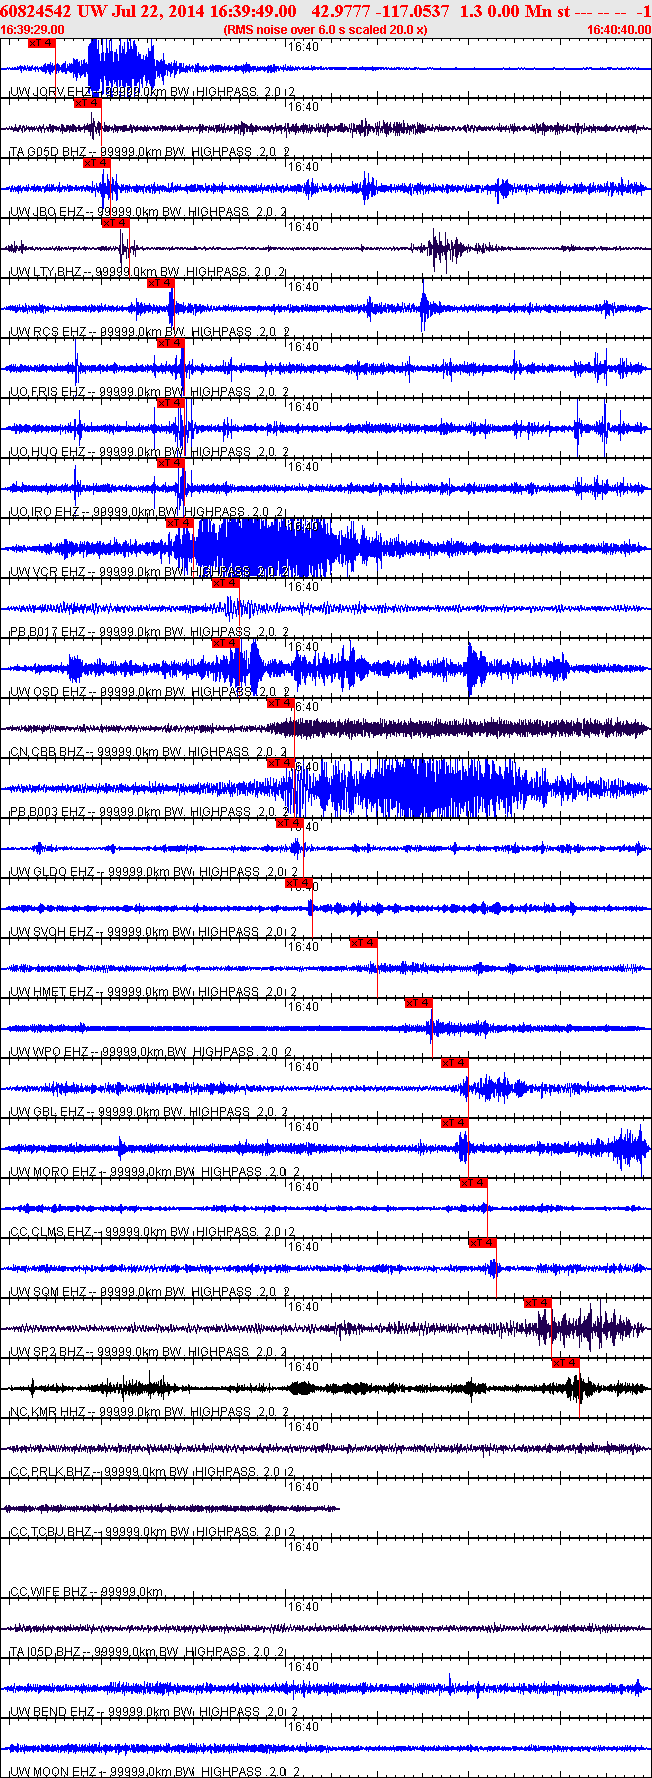This screenshot has height=1778, width=652.
Task: Click the 'UW SP2 BHZ' station label
Action: (x=47, y=1352)
